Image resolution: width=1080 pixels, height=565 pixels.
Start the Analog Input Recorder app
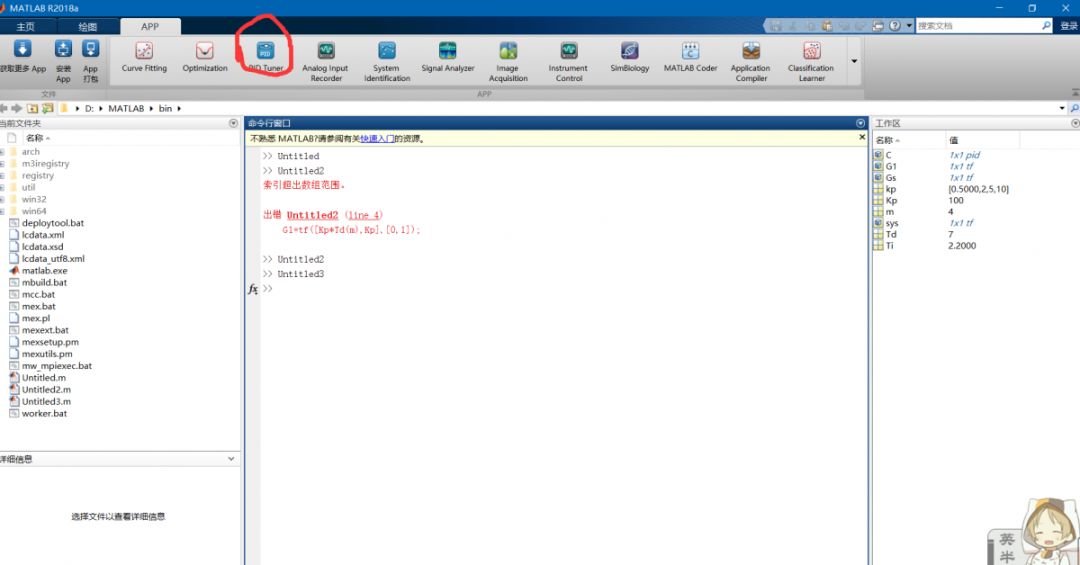pos(325,61)
